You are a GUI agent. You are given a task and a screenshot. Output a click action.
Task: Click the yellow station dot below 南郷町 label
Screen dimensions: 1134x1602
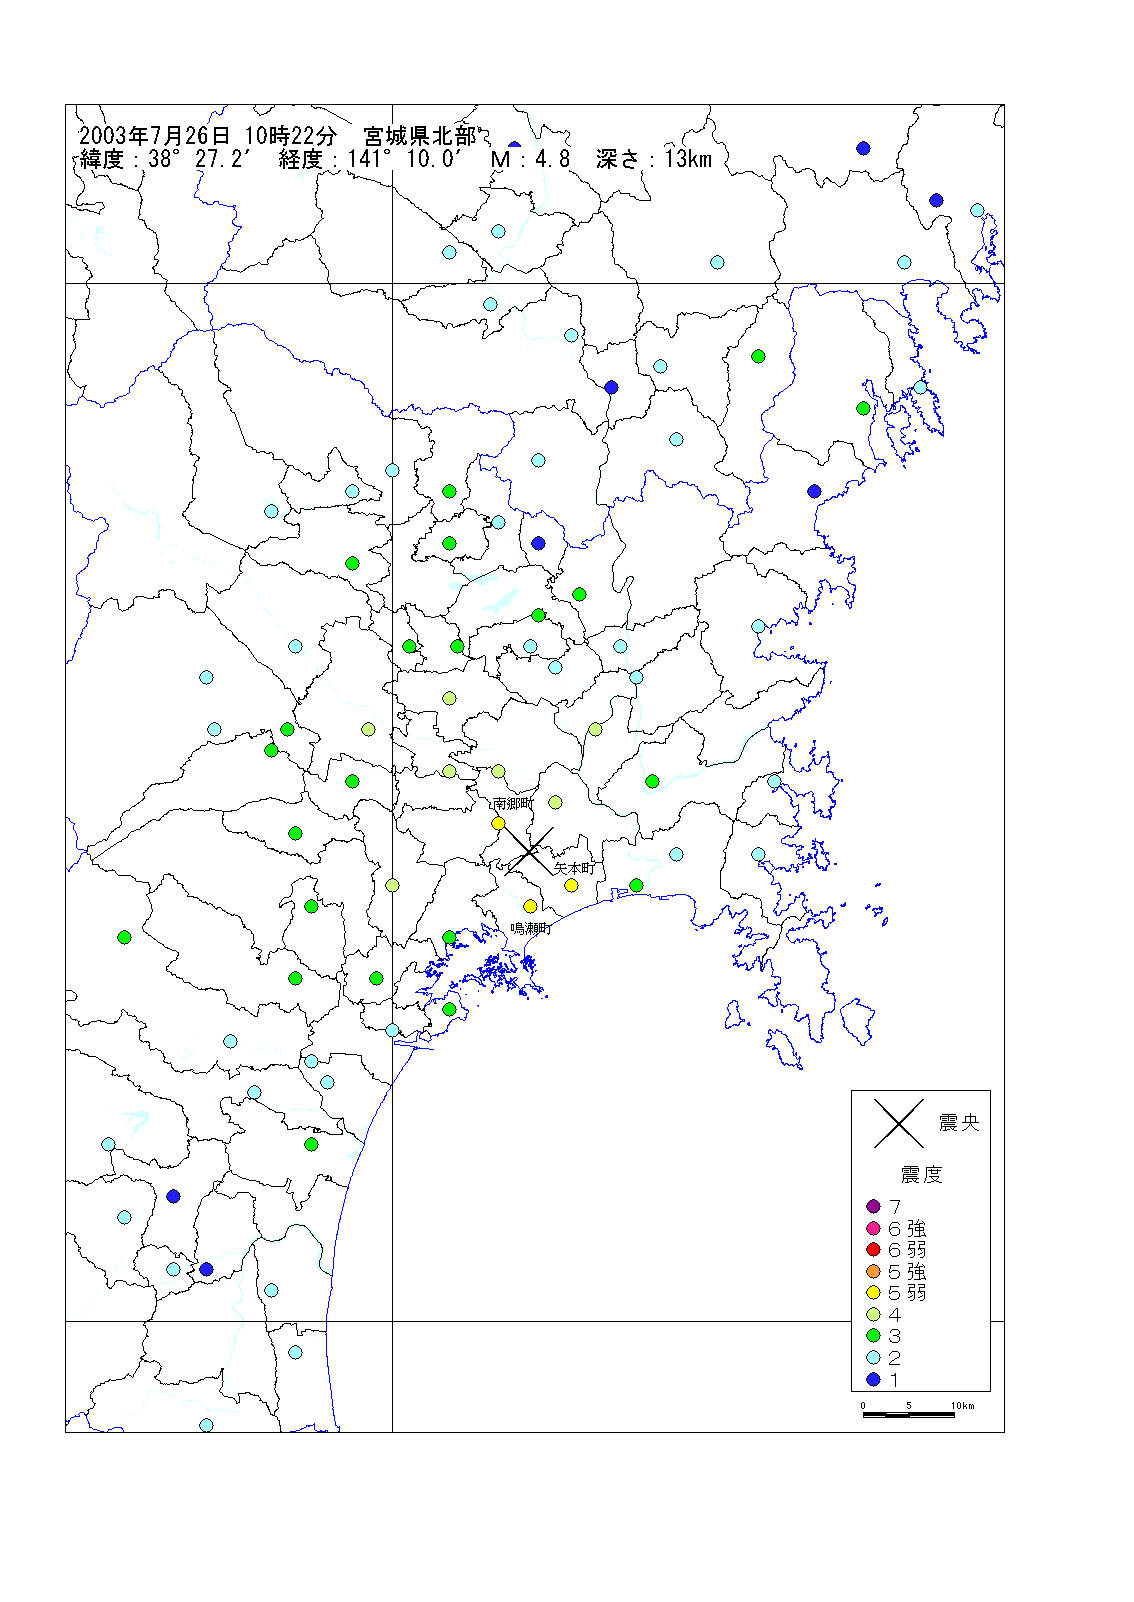point(498,823)
